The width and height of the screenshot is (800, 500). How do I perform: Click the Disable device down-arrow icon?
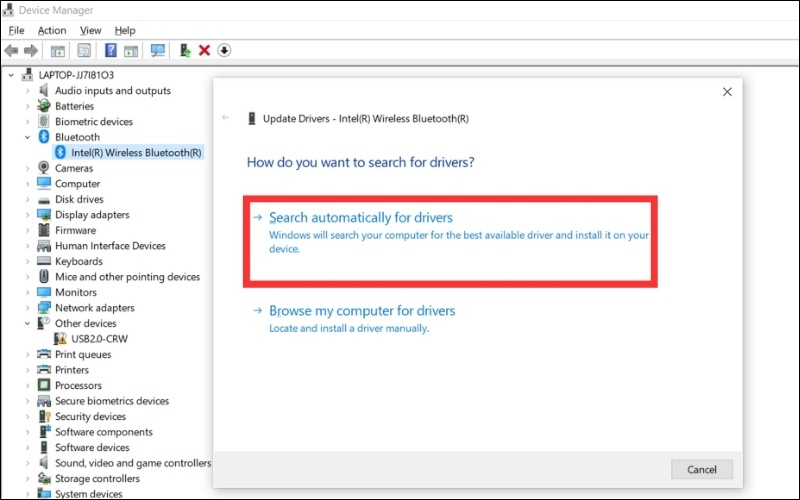pos(224,50)
